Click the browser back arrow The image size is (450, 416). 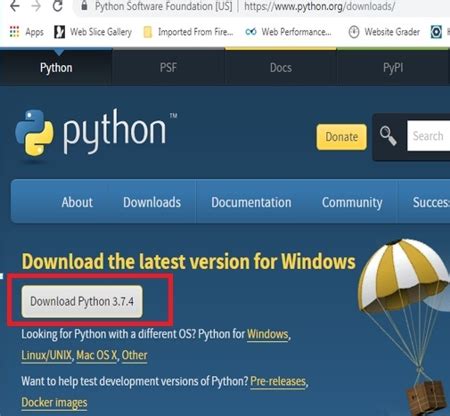(x=15, y=6)
